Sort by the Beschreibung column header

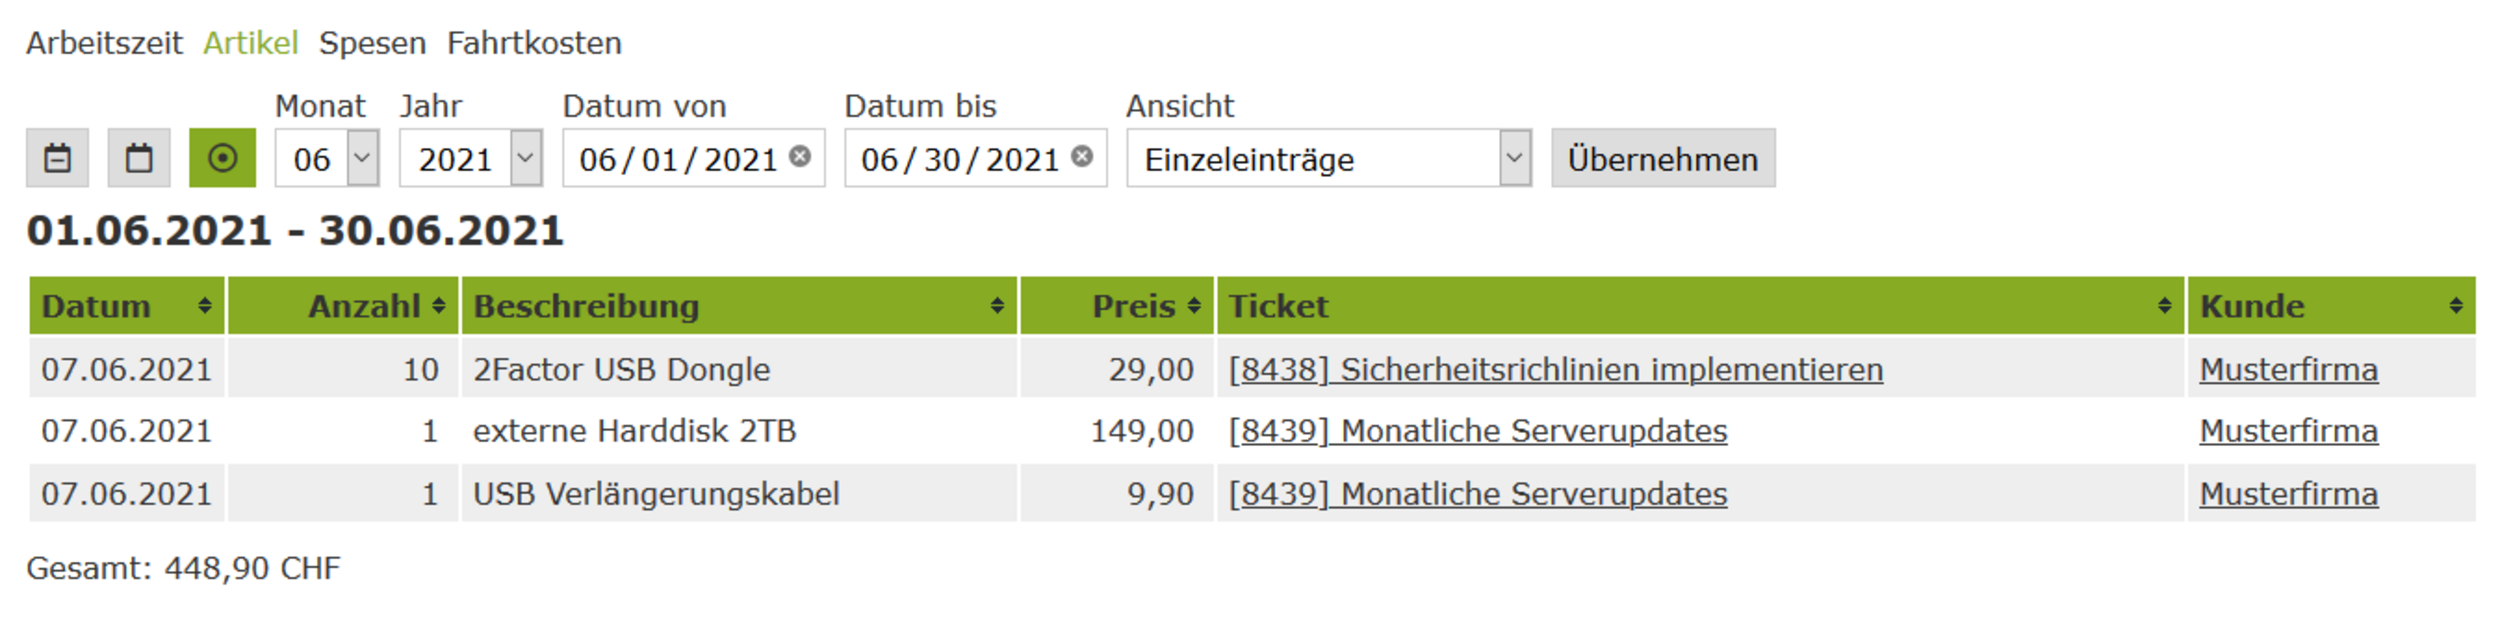tap(739, 306)
